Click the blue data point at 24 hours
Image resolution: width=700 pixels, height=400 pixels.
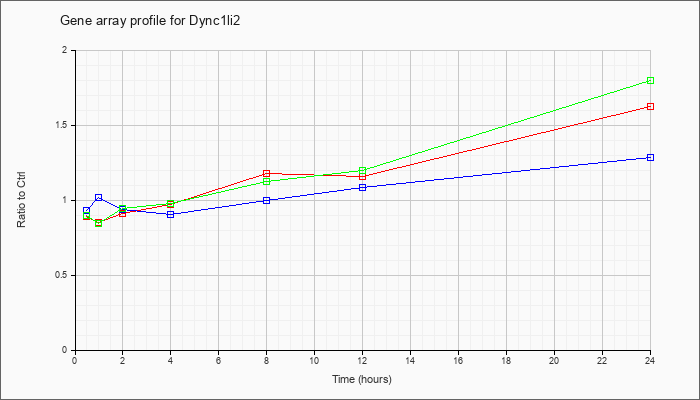click(x=650, y=158)
